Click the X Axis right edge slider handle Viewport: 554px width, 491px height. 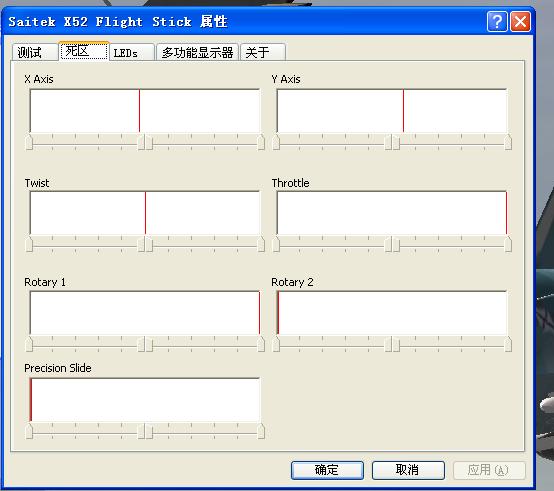point(261,142)
